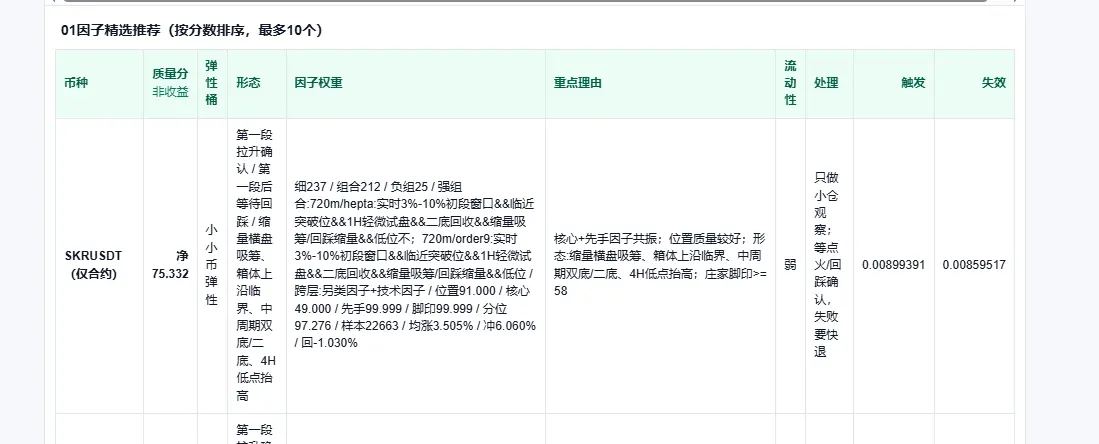Click the quality score 净 75.332
The image size is (1099, 444).
(170, 265)
